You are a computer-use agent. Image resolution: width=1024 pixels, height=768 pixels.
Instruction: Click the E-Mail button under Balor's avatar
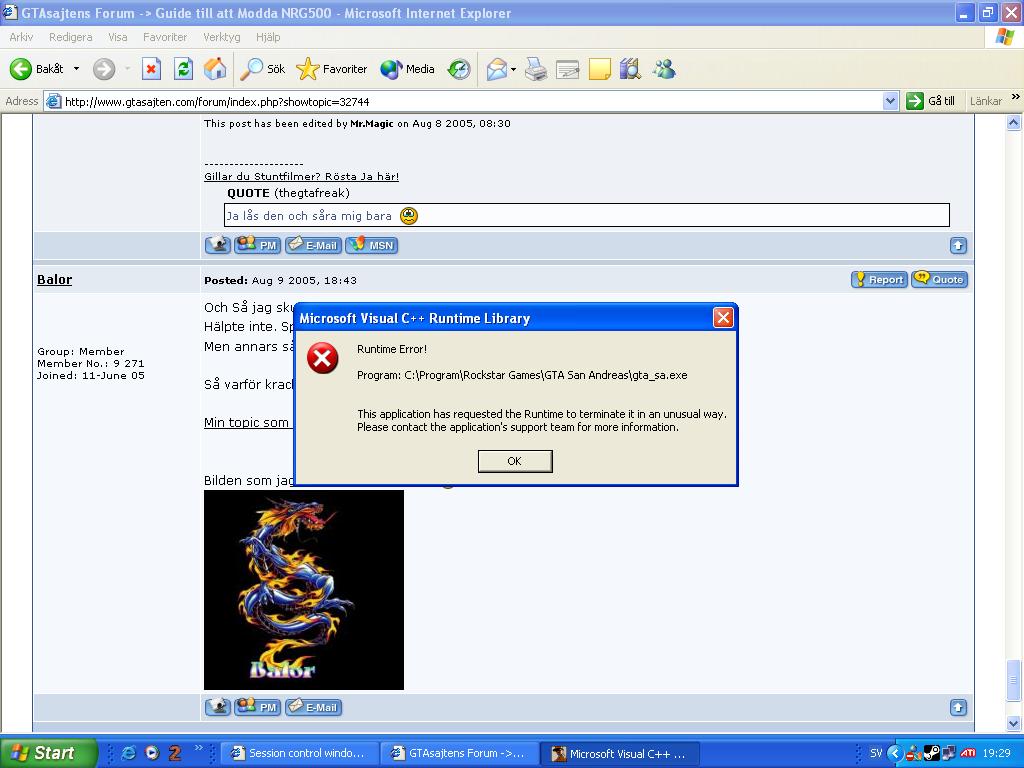point(313,707)
